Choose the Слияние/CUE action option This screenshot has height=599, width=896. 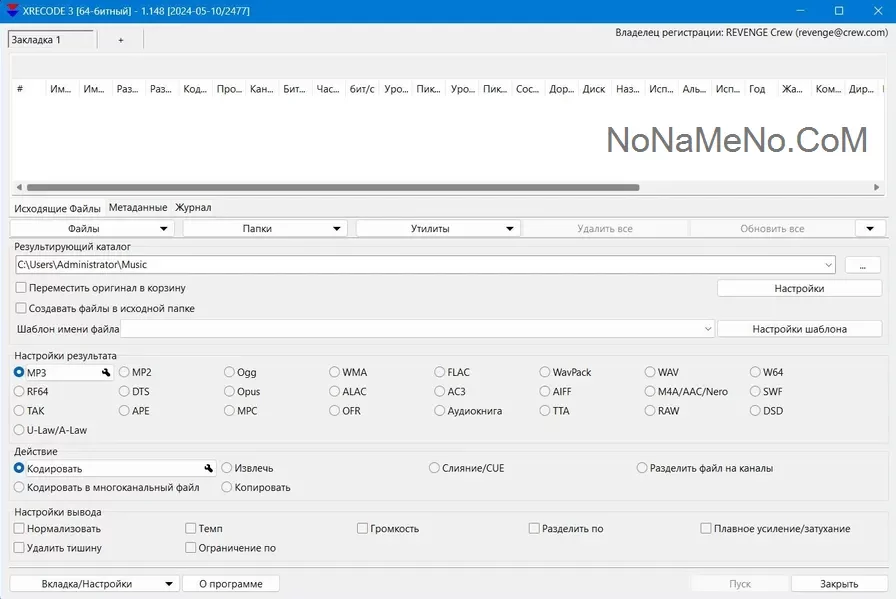point(434,468)
